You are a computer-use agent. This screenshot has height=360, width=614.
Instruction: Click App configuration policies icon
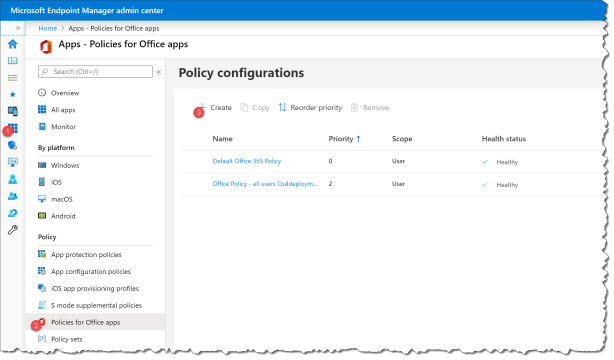pos(42,271)
